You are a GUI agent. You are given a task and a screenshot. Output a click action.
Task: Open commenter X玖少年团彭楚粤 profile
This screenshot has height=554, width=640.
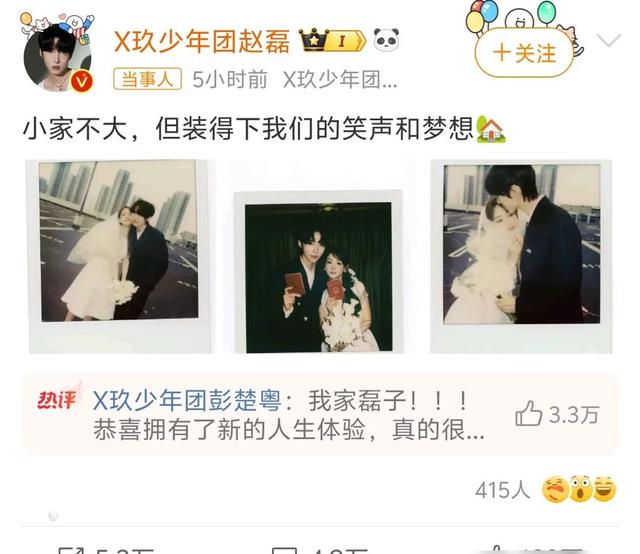click(x=187, y=400)
